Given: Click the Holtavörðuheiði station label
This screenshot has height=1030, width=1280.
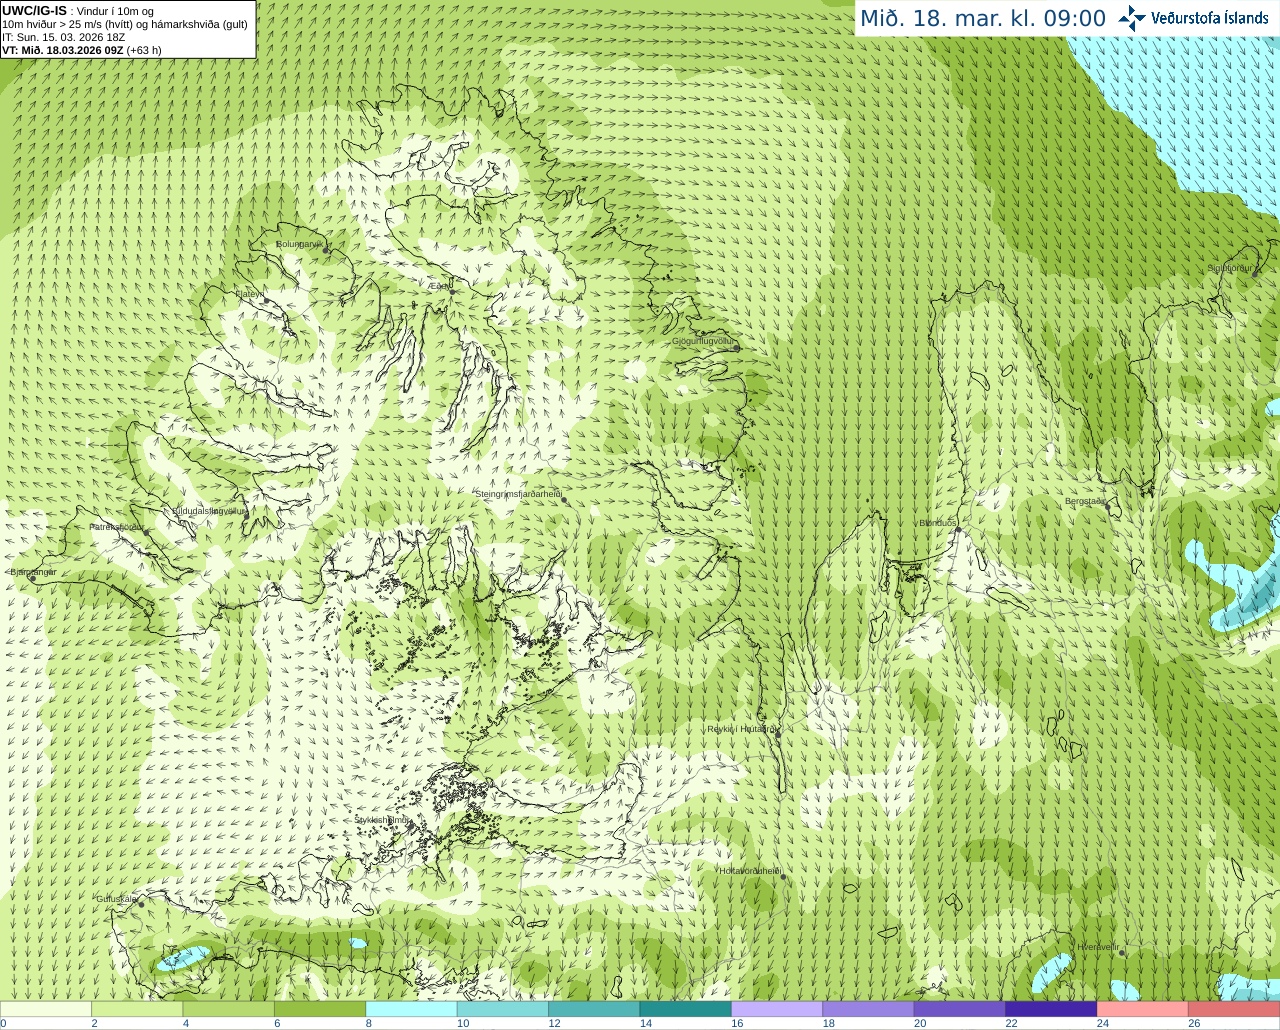Looking at the screenshot, I should point(750,871).
